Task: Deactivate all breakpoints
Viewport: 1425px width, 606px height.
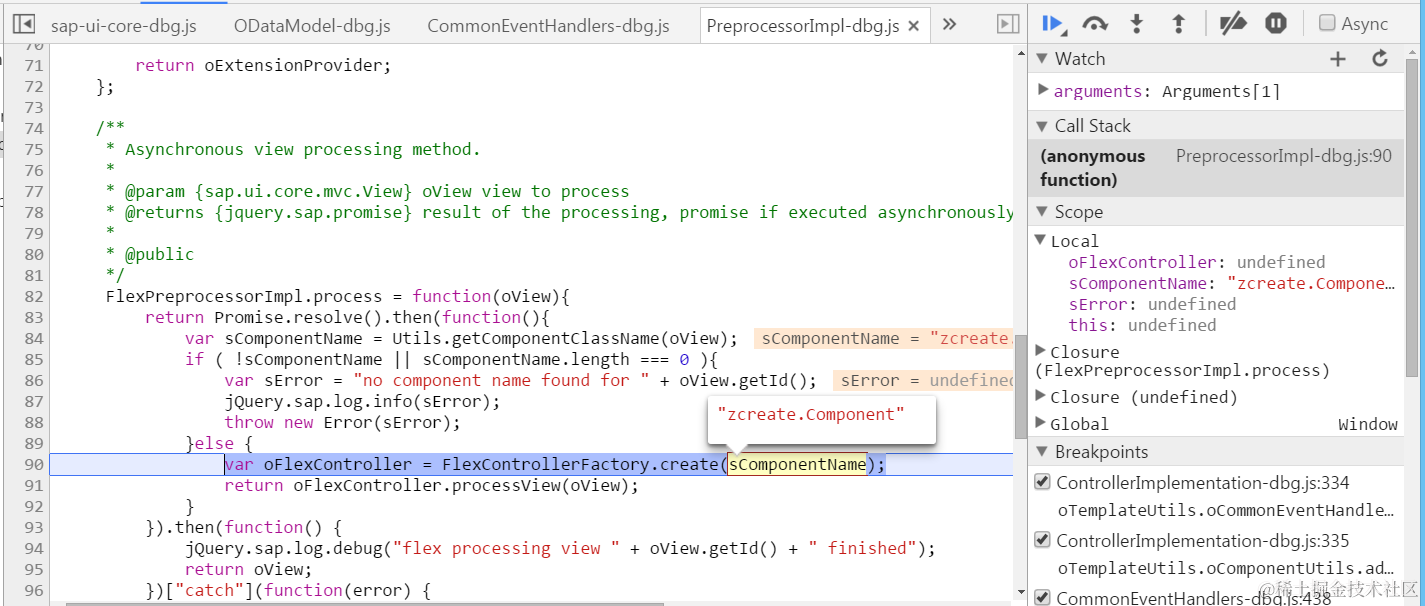Action: pos(1233,23)
